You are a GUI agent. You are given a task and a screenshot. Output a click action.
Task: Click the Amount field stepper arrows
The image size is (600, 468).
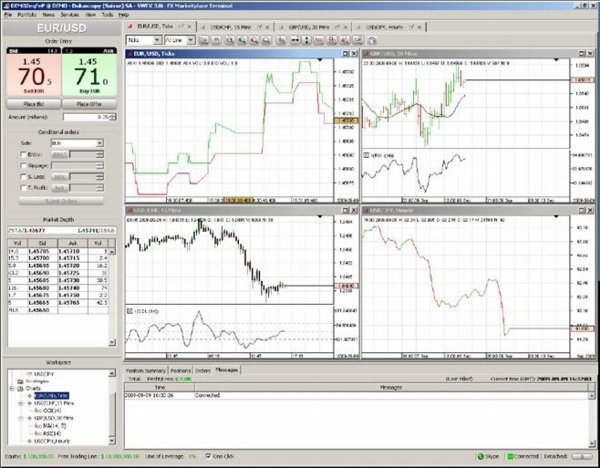(112, 117)
